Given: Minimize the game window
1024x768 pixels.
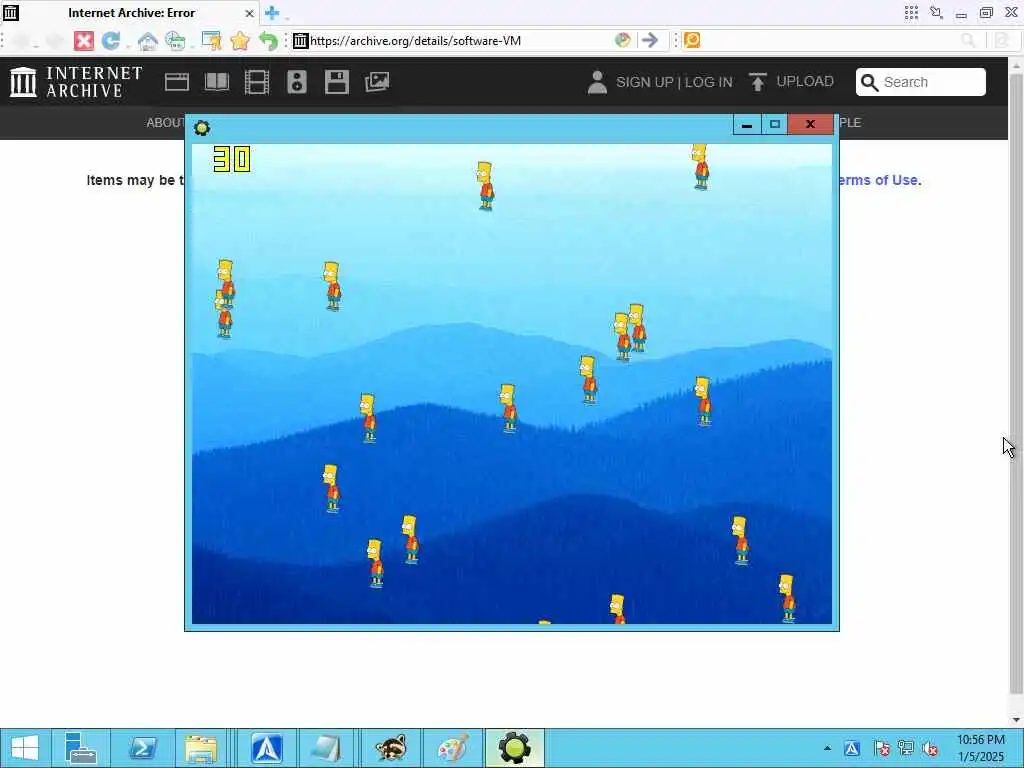Looking at the screenshot, I should (x=747, y=124).
